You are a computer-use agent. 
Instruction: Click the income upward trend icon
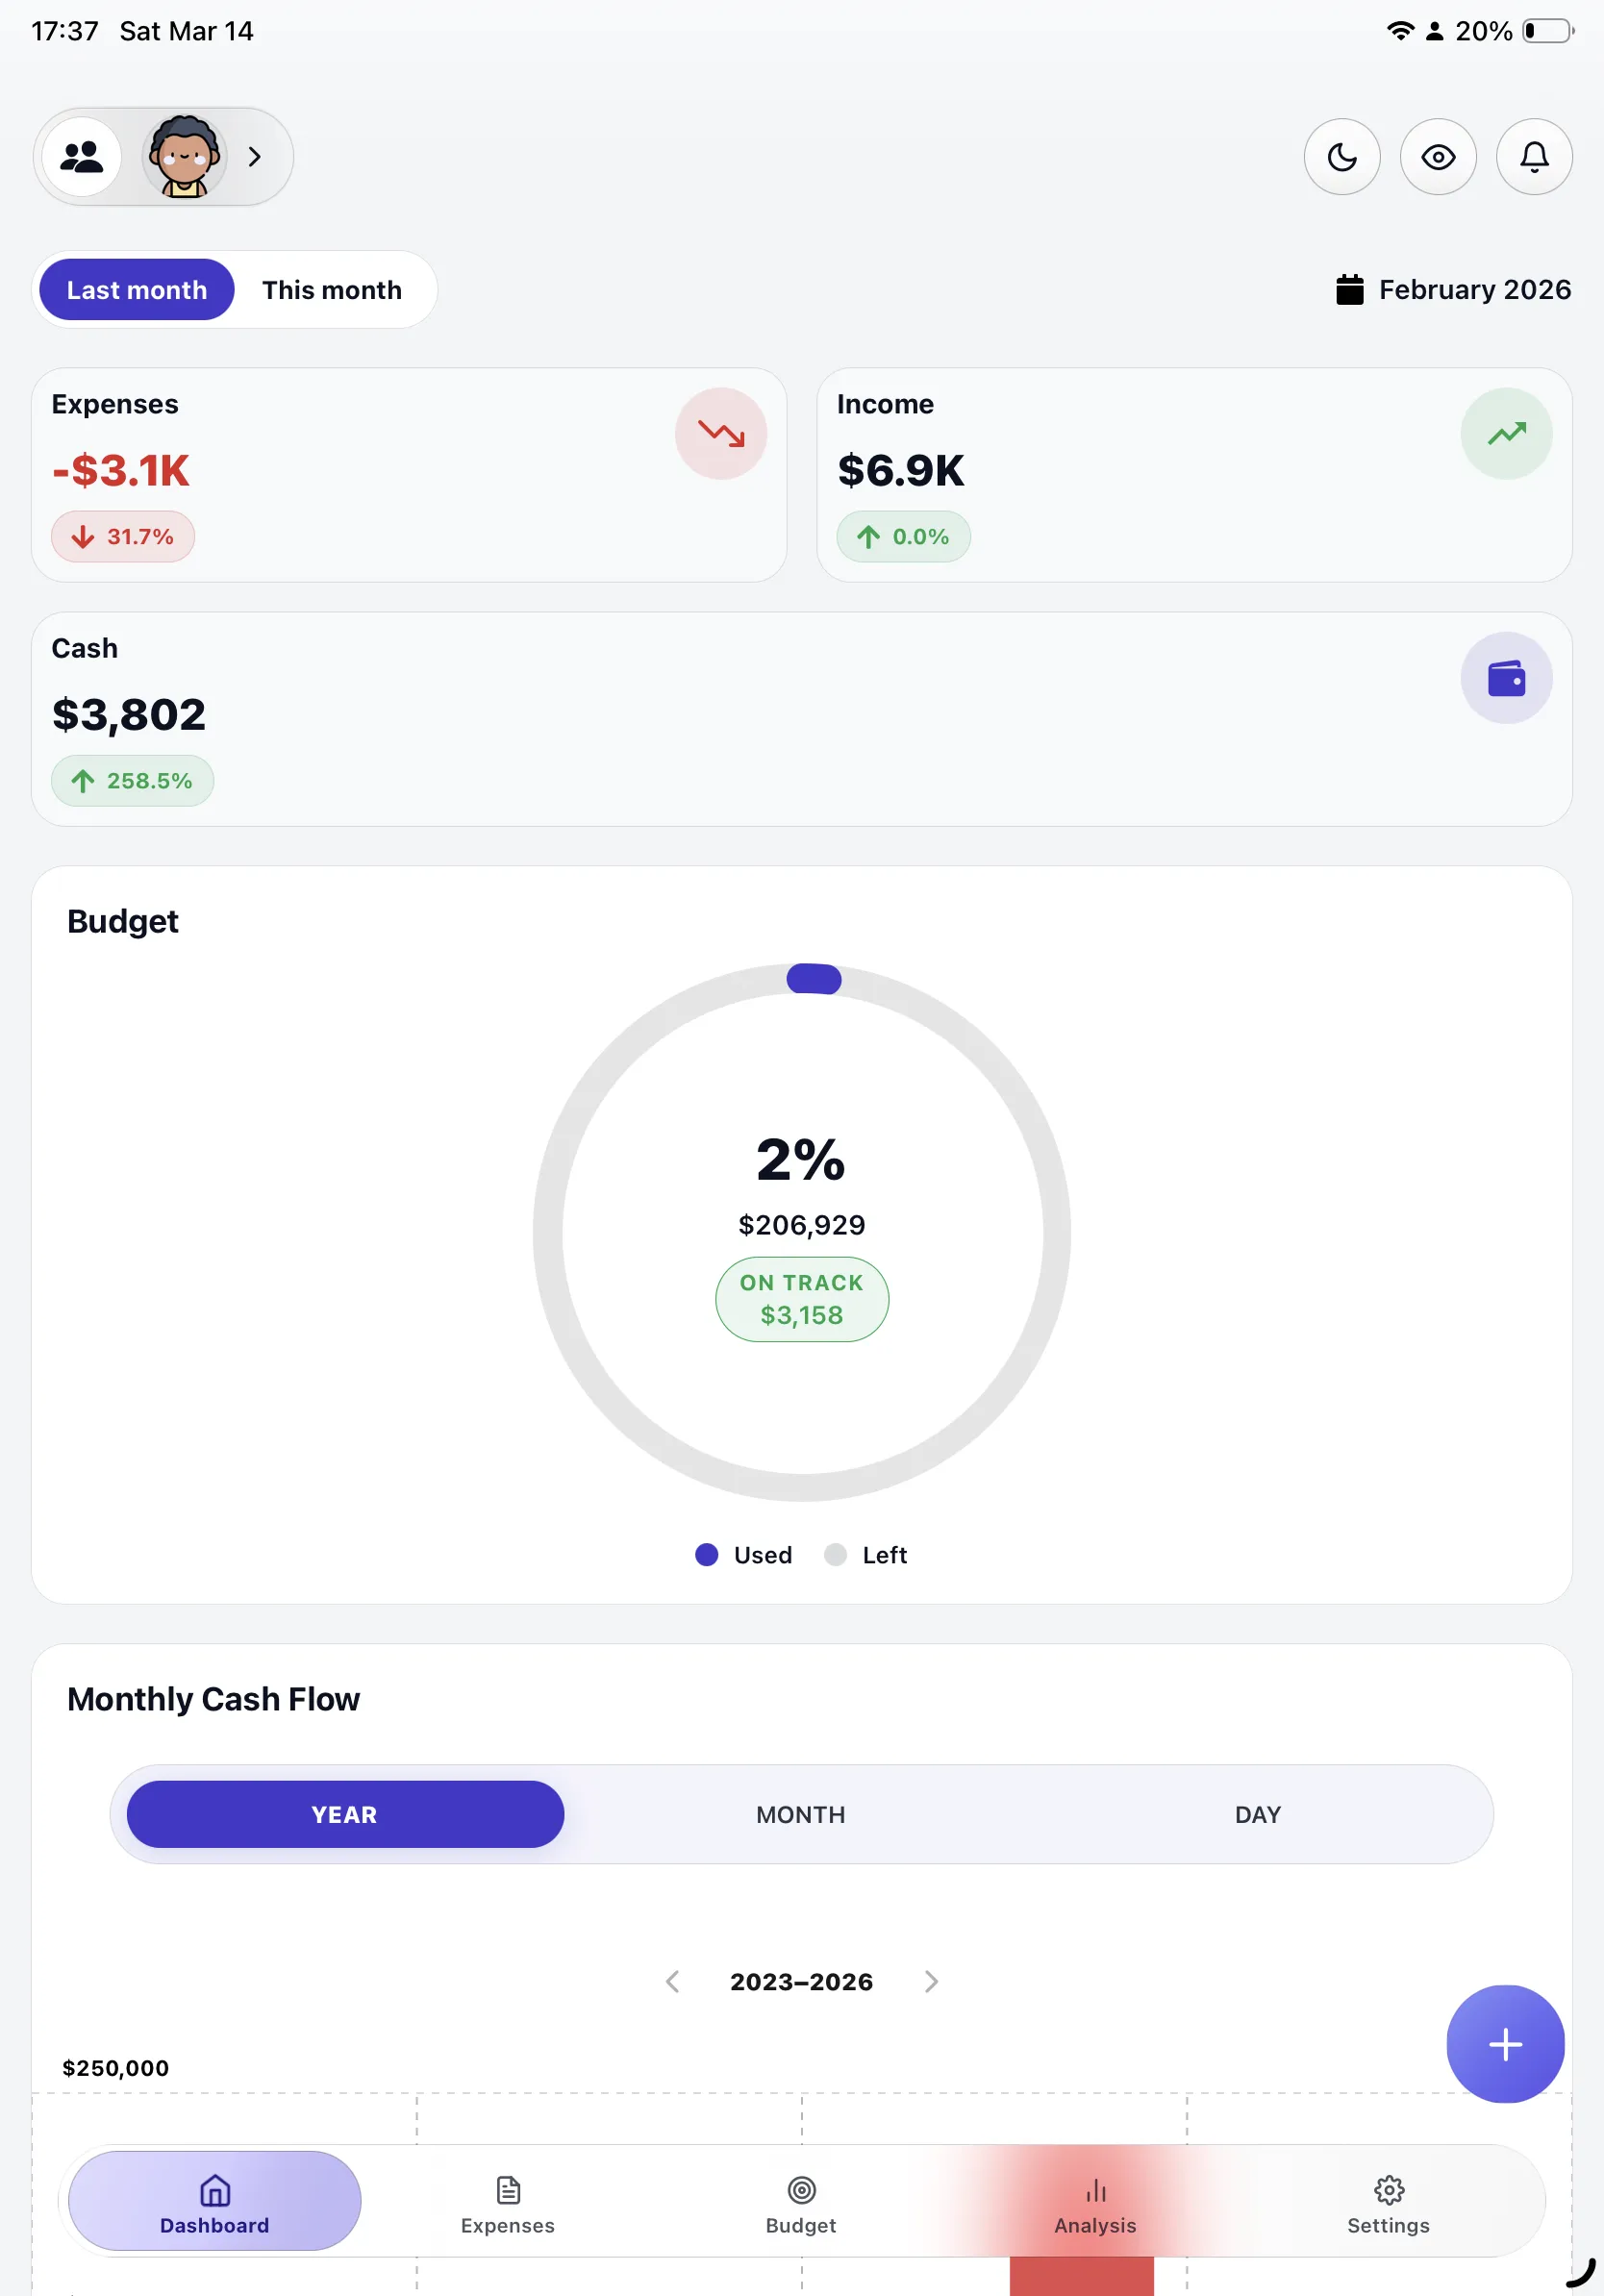coord(1506,434)
